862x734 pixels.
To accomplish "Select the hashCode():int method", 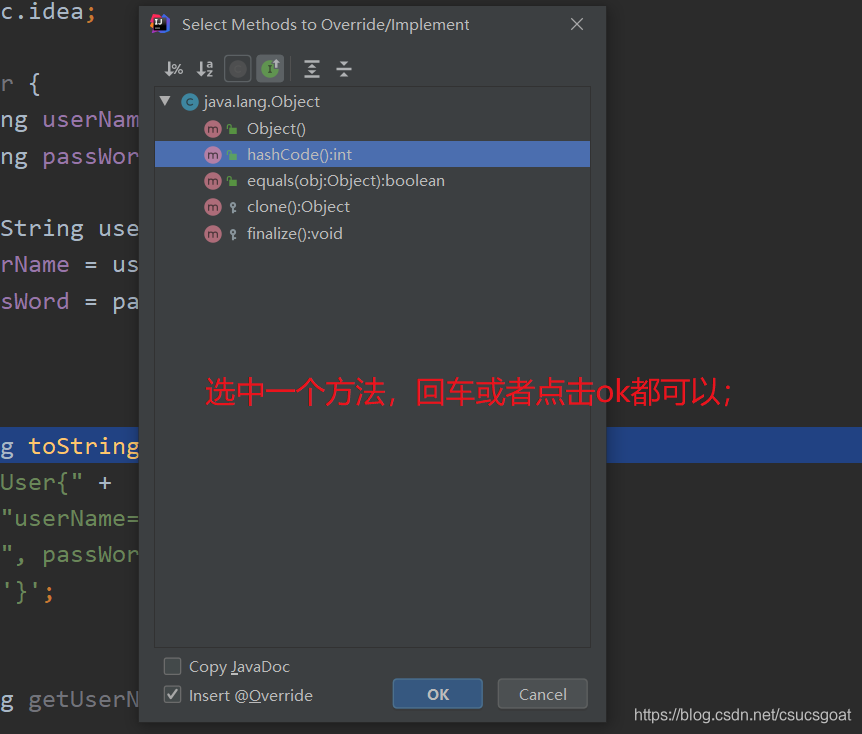I will (x=372, y=154).
